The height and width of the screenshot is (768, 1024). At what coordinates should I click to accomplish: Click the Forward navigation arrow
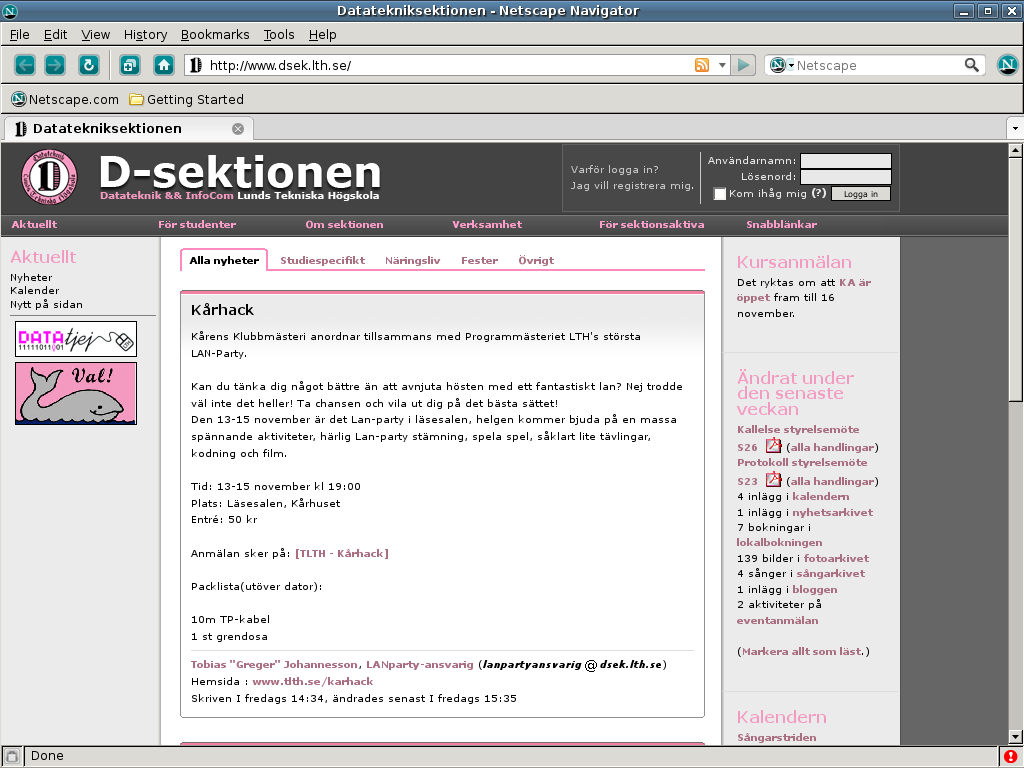pos(55,65)
